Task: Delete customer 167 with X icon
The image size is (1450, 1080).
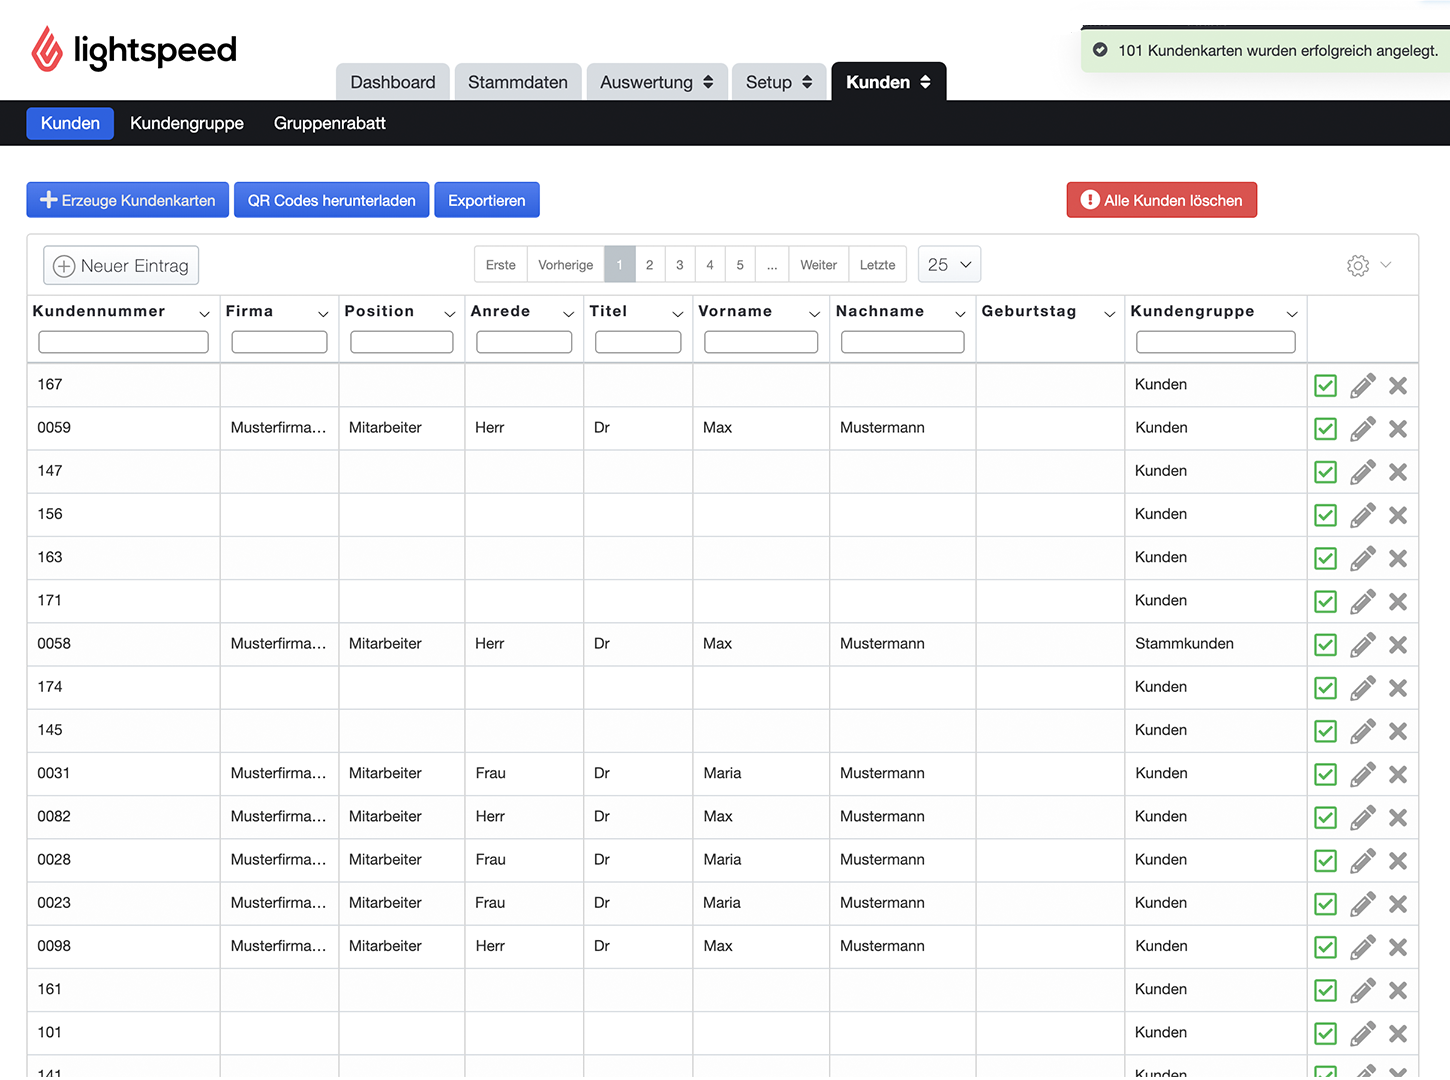Action: point(1398,386)
